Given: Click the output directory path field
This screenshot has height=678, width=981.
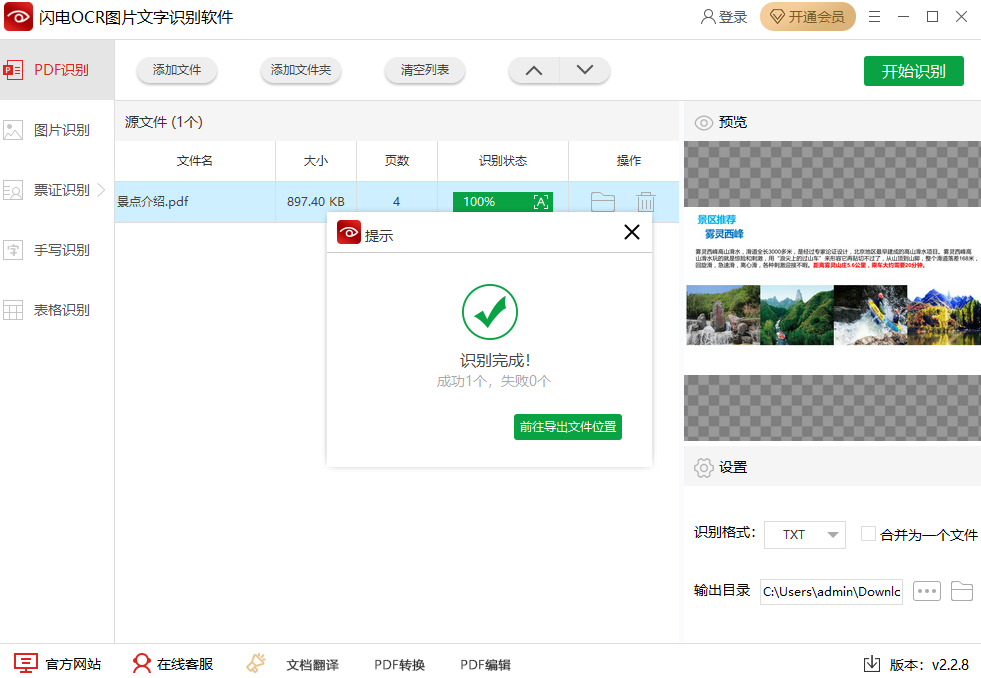Looking at the screenshot, I should click(831, 591).
